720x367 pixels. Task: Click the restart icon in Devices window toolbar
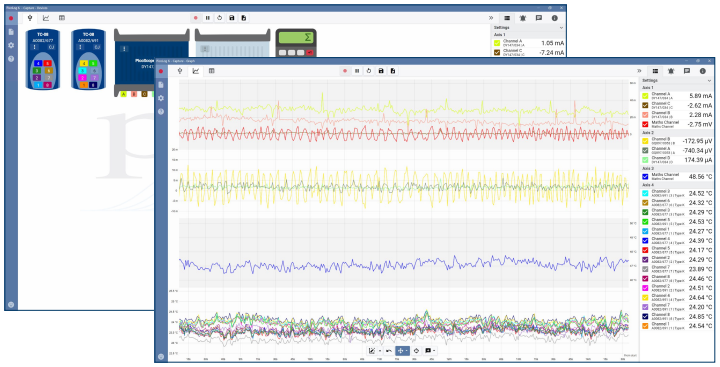(219, 18)
